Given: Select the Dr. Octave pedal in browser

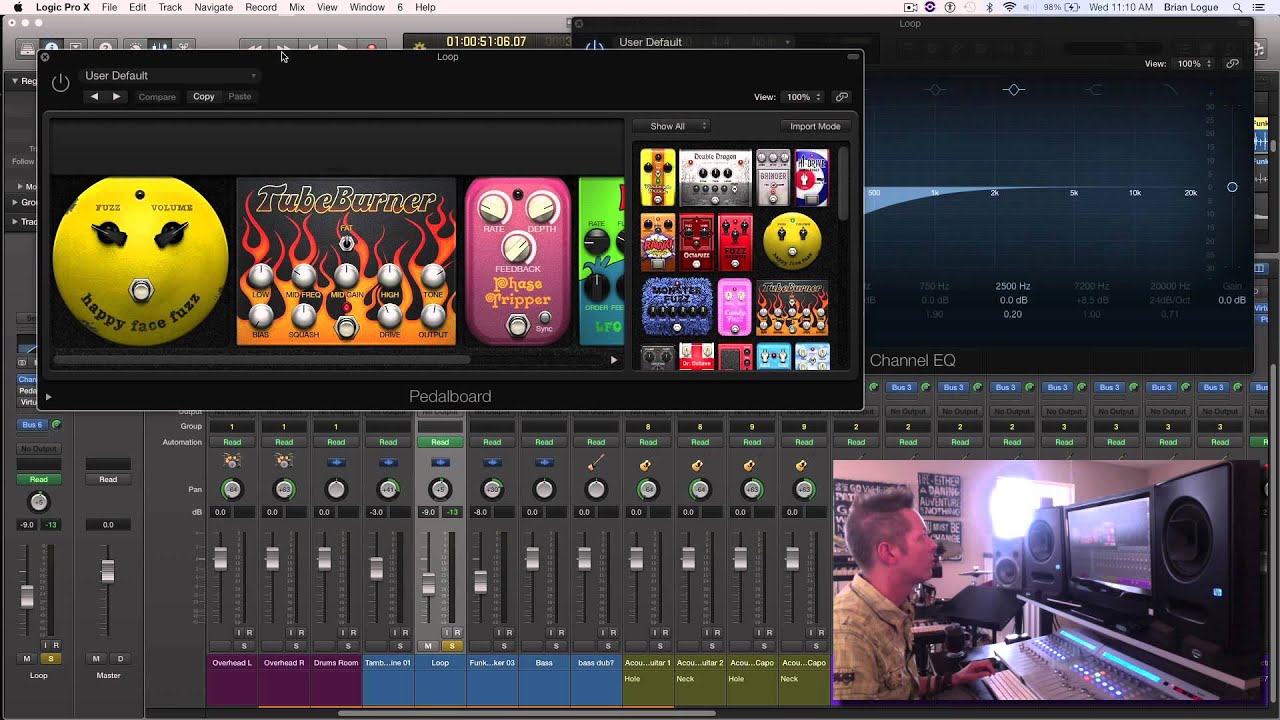Looking at the screenshot, I should pyautogui.click(x=696, y=356).
